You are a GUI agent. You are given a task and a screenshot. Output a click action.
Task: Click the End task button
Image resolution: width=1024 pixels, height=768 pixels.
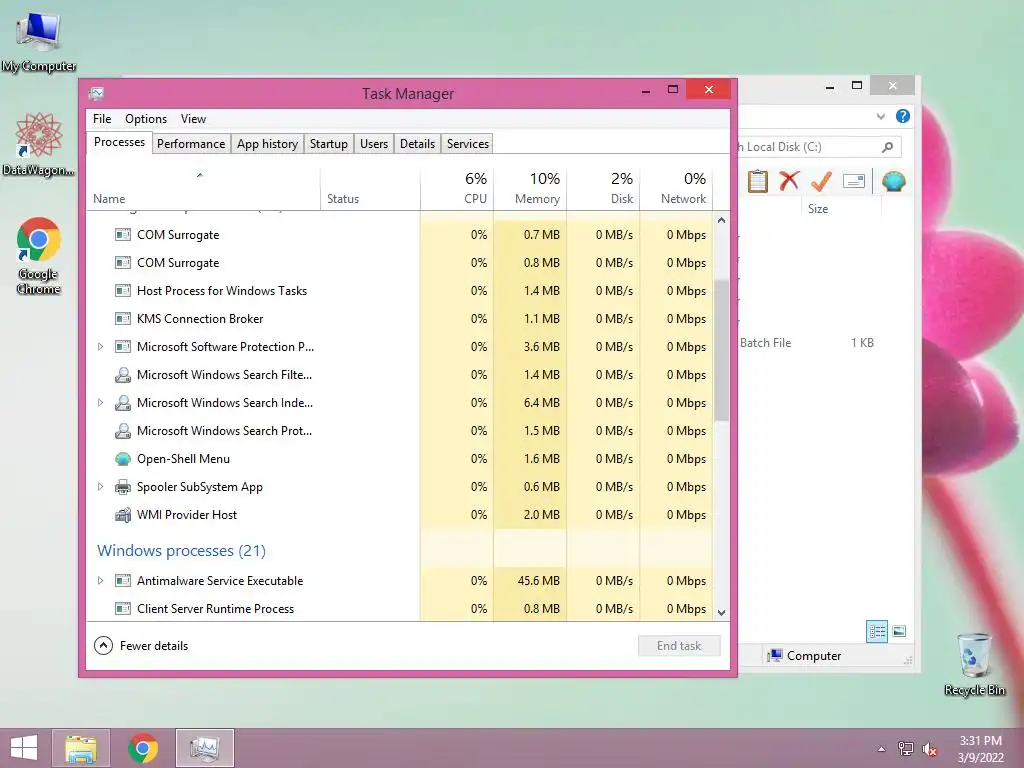point(679,646)
